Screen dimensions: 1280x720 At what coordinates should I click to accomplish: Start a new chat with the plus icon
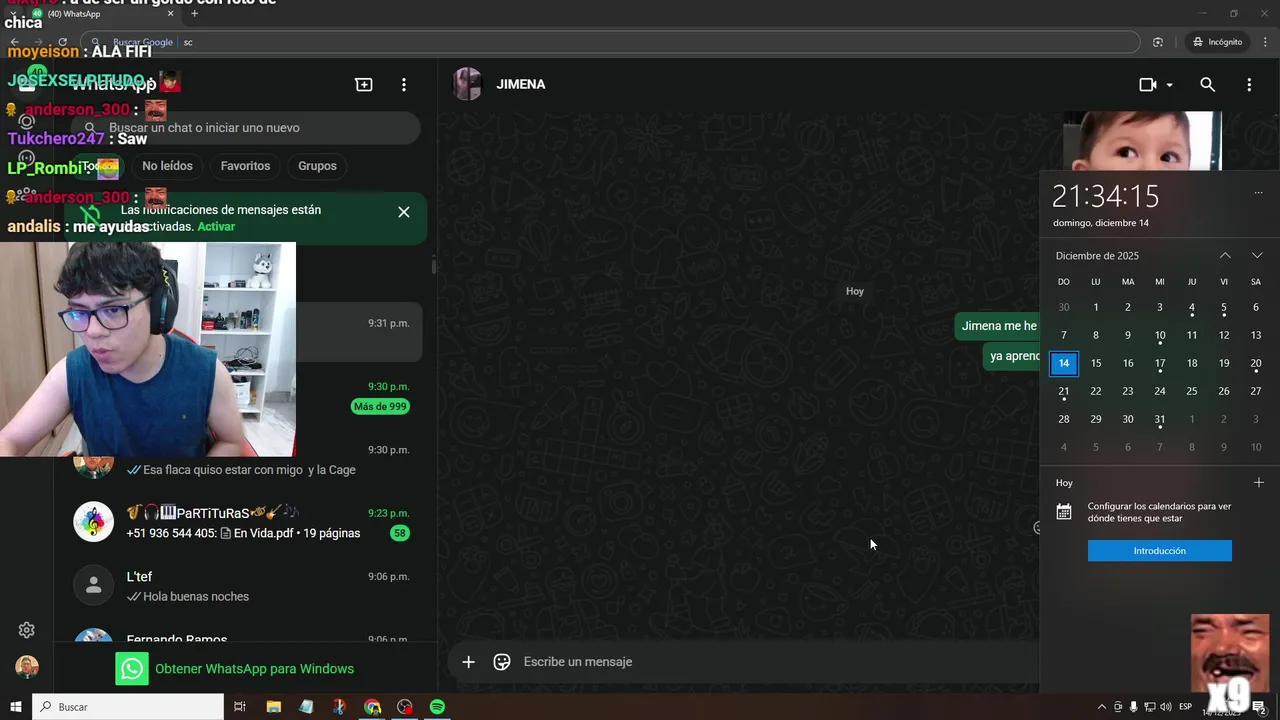(x=364, y=85)
